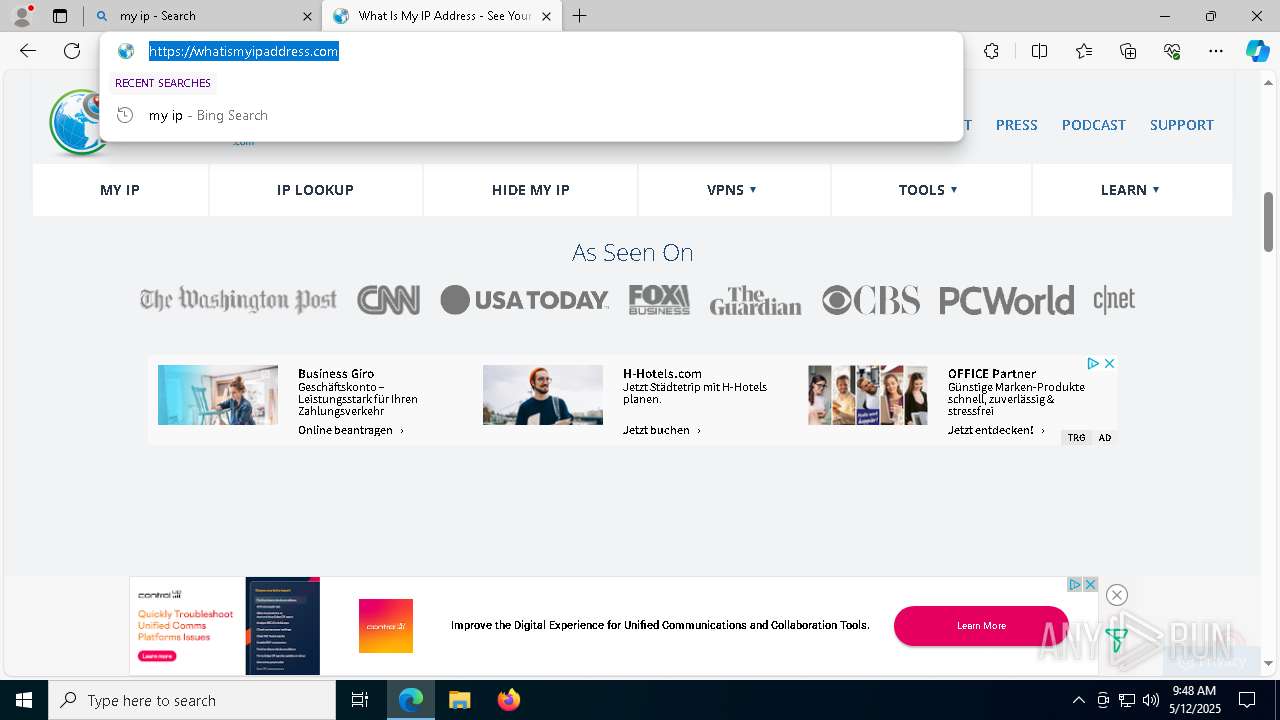
Task: Open Browser essentials heart icon
Action: coord(1172,51)
